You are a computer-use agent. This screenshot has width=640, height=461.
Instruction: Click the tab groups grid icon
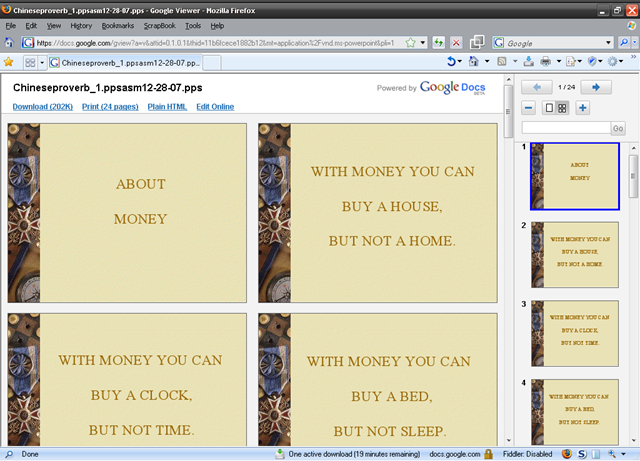click(x=30, y=62)
